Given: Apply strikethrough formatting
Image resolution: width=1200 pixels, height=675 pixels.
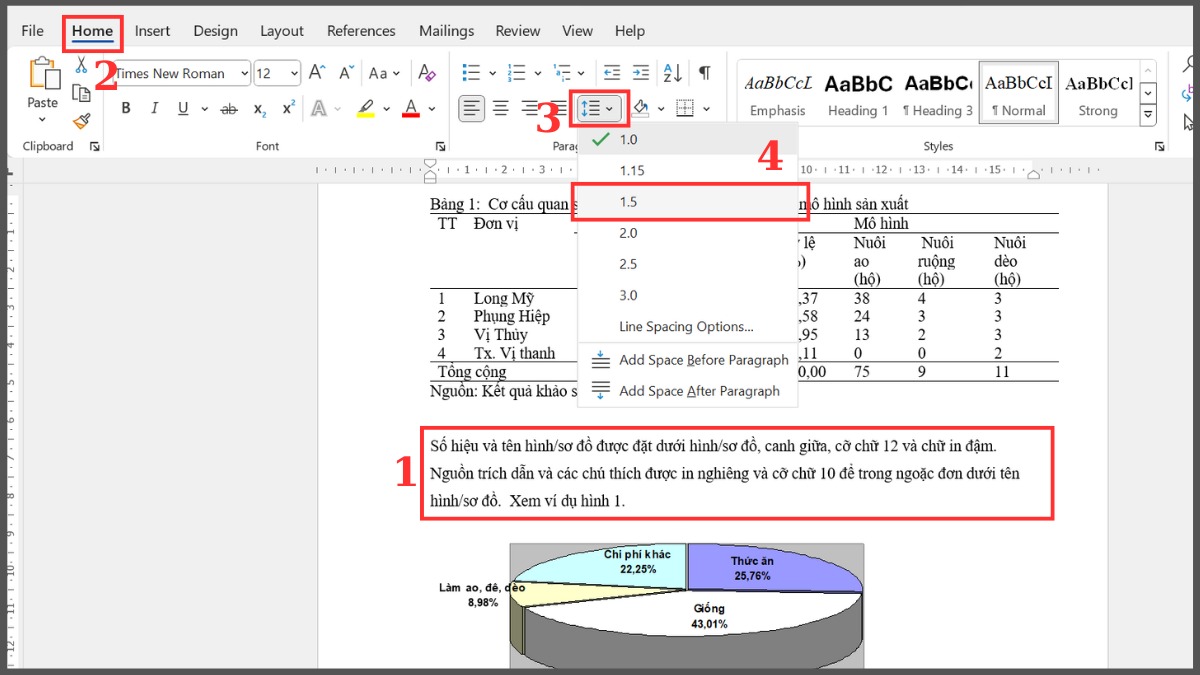Looking at the screenshot, I should point(229,108).
